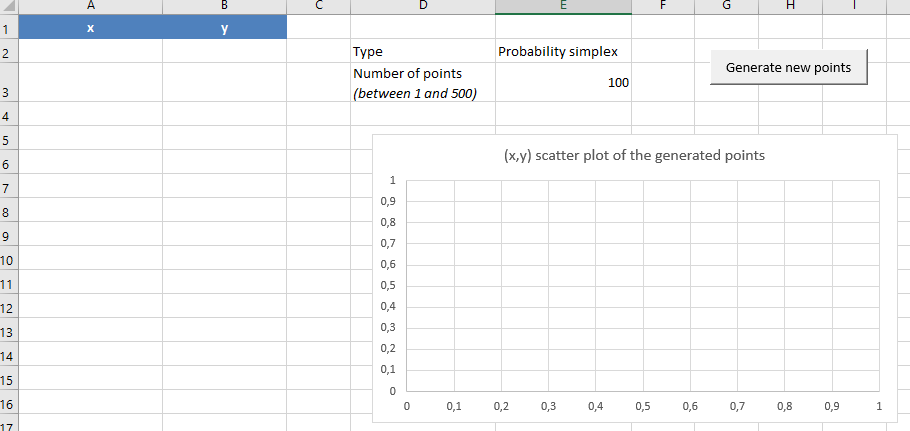Select the y header cell
Image resolution: width=910 pixels, height=431 pixels.
[225, 27]
